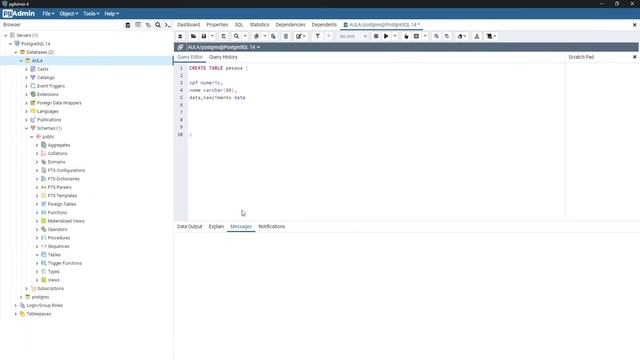Switch to the Properties tab
The height and width of the screenshot is (360, 640).
[217, 25]
